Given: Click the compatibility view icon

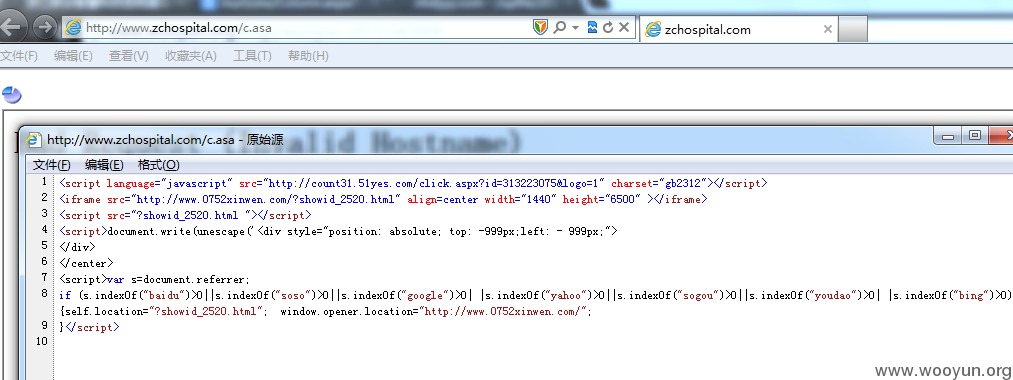Looking at the screenshot, I should pos(592,27).
